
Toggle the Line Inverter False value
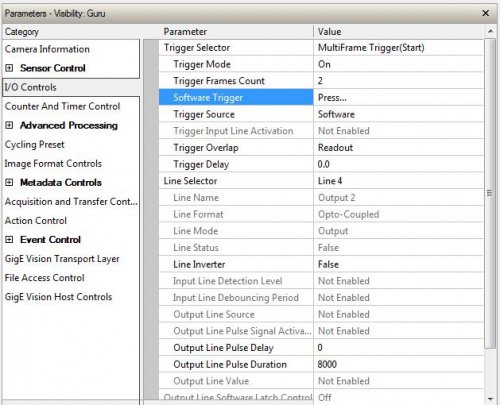click(398, 264)
